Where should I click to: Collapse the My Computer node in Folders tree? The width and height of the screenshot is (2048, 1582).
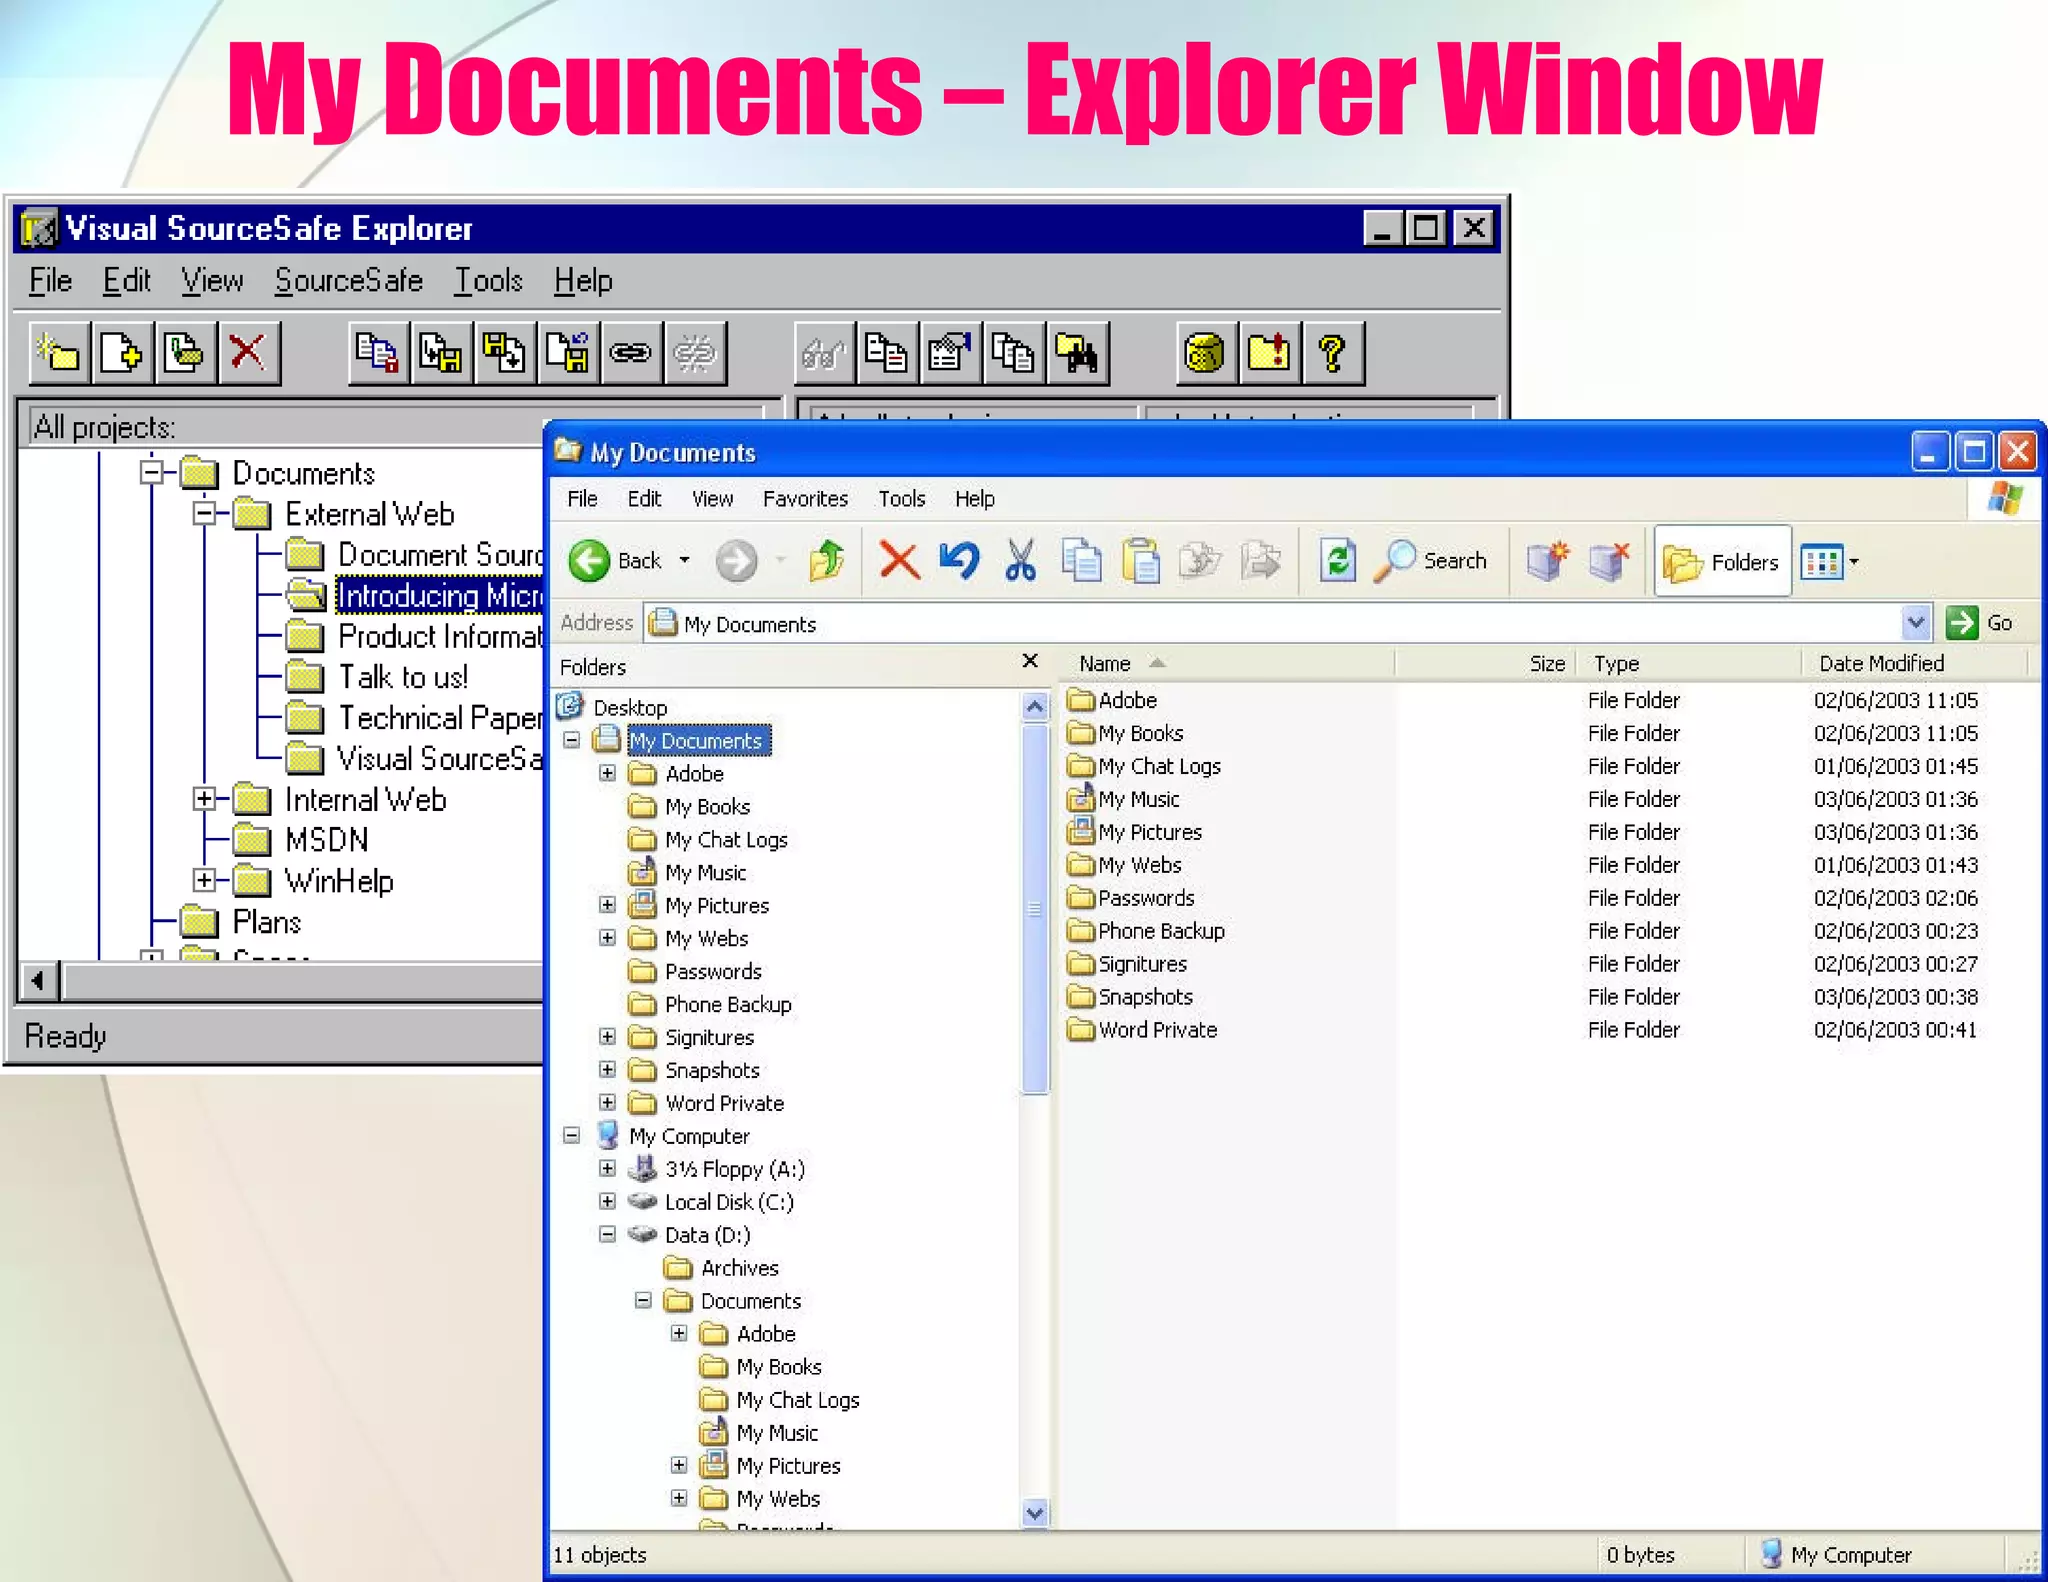(572, 1135)
